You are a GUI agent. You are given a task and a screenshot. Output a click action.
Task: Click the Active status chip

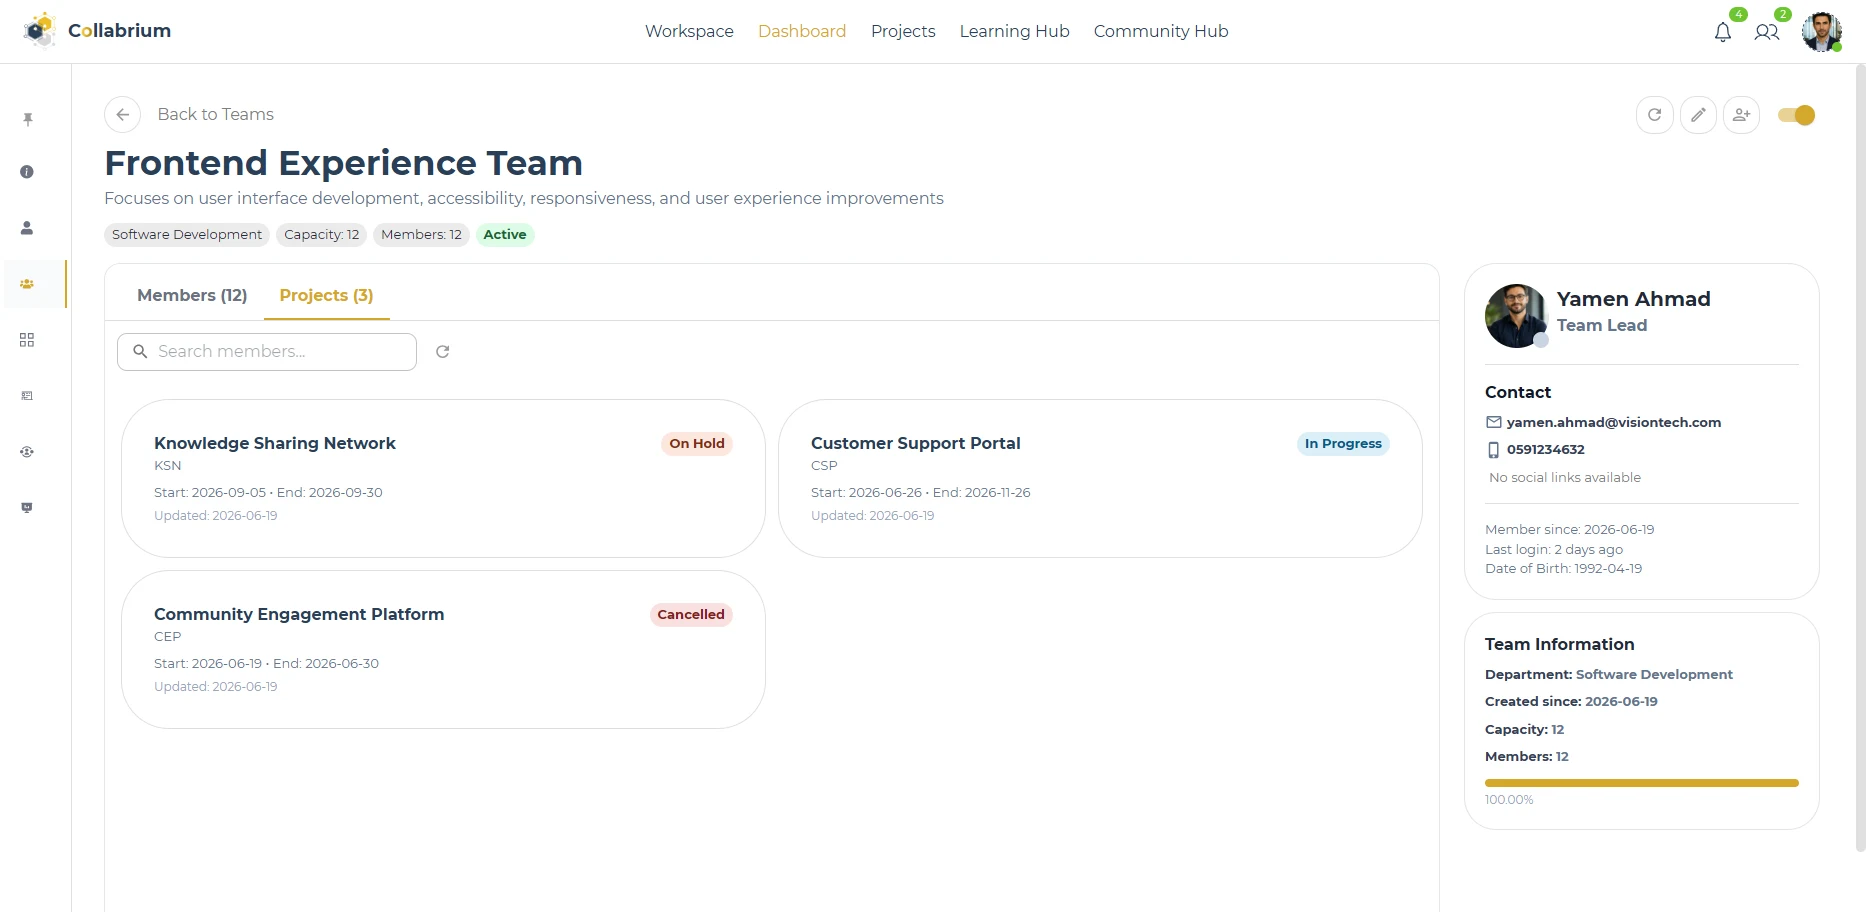tap(505, 235)
